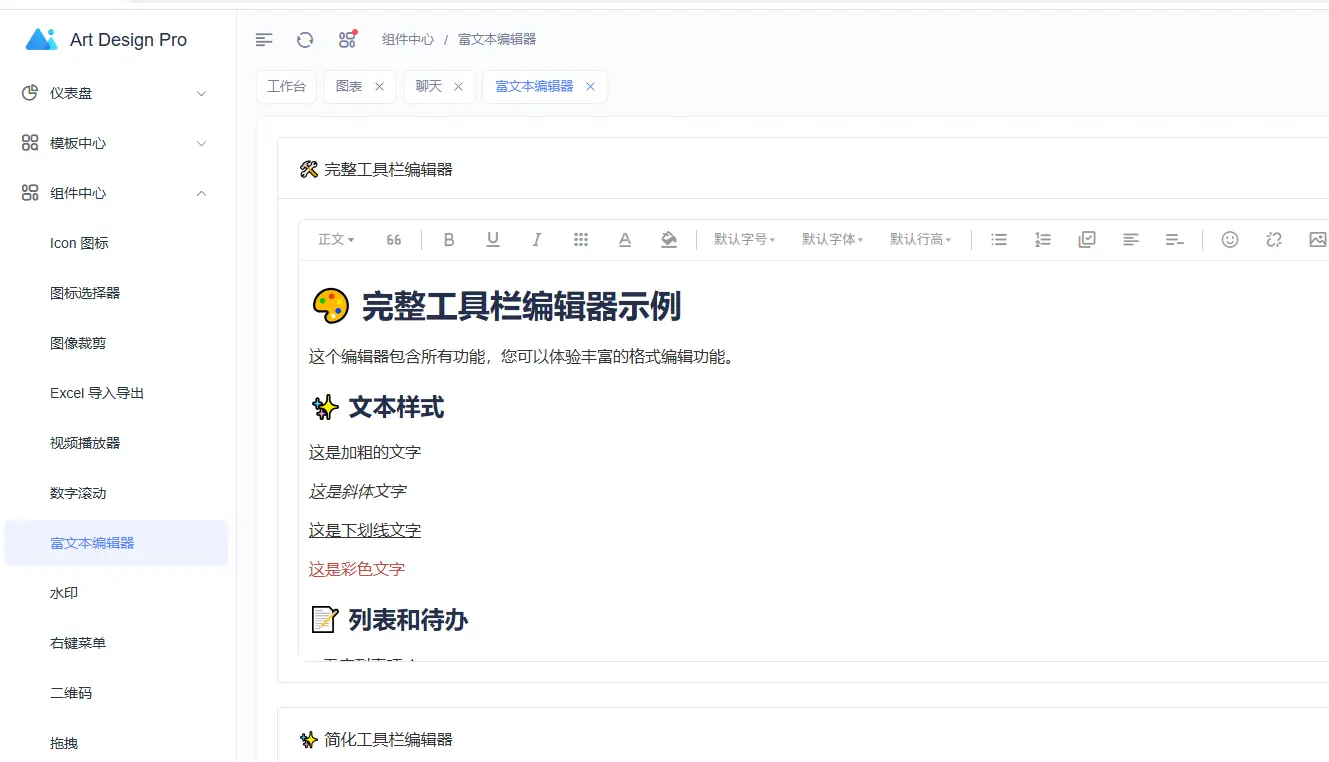Toggle italic formatting in the toolbar
The image size is (1329, 762).
pos(537,239)
